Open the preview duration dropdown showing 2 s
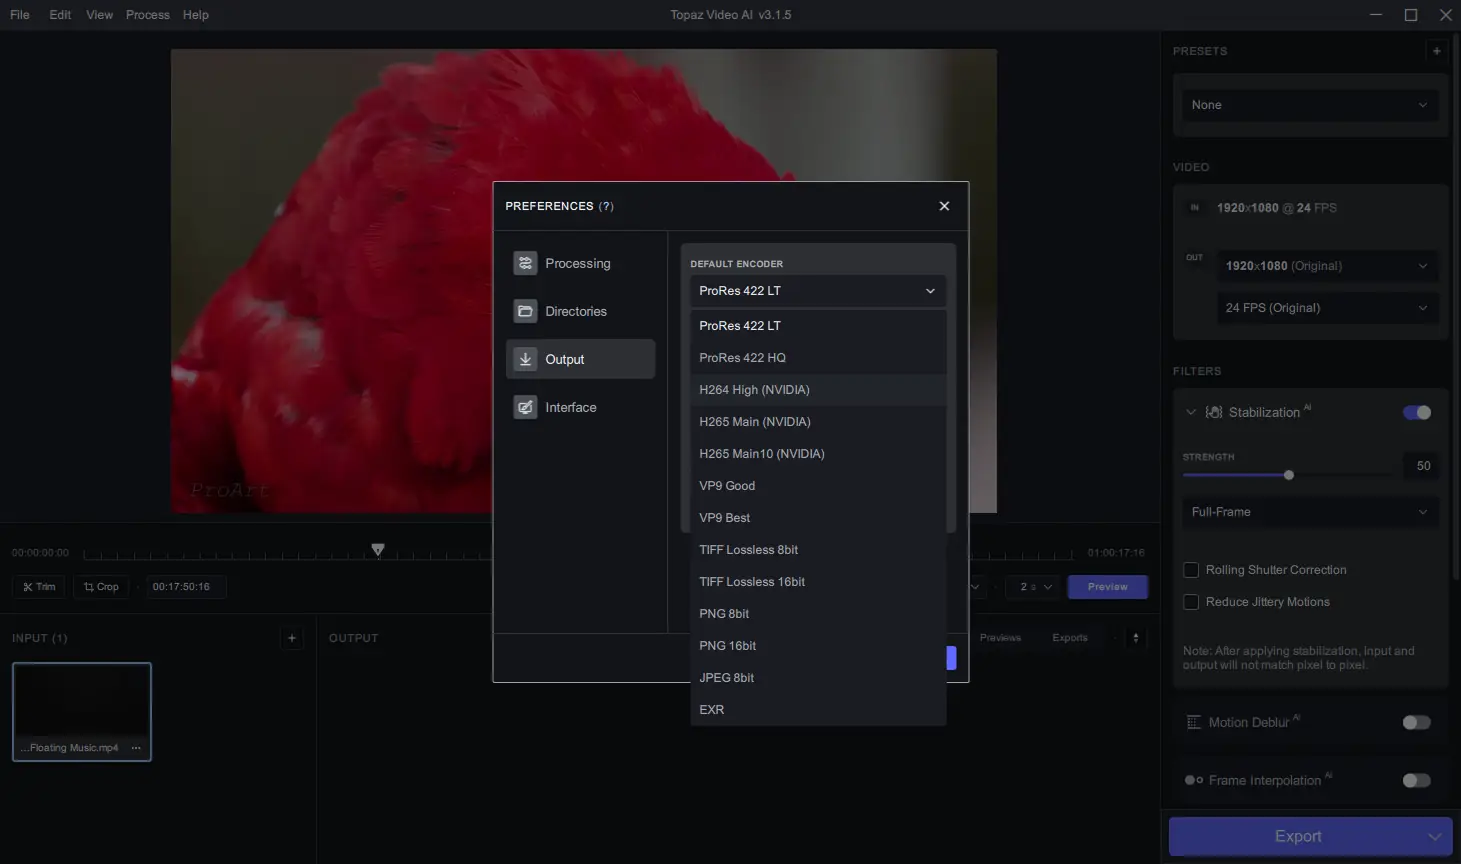This screenshot has height=864, width=1461. pyautogui.click(x=1036, y=587)
